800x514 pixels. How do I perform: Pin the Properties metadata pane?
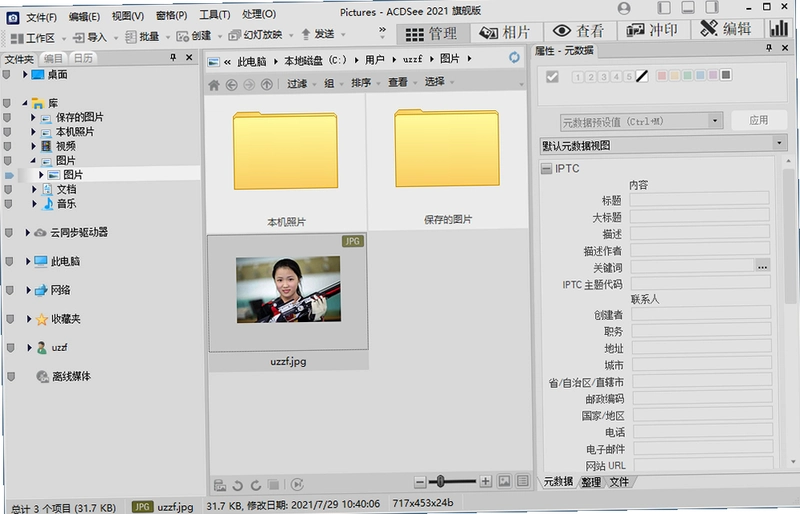click(x=769, y=47)
